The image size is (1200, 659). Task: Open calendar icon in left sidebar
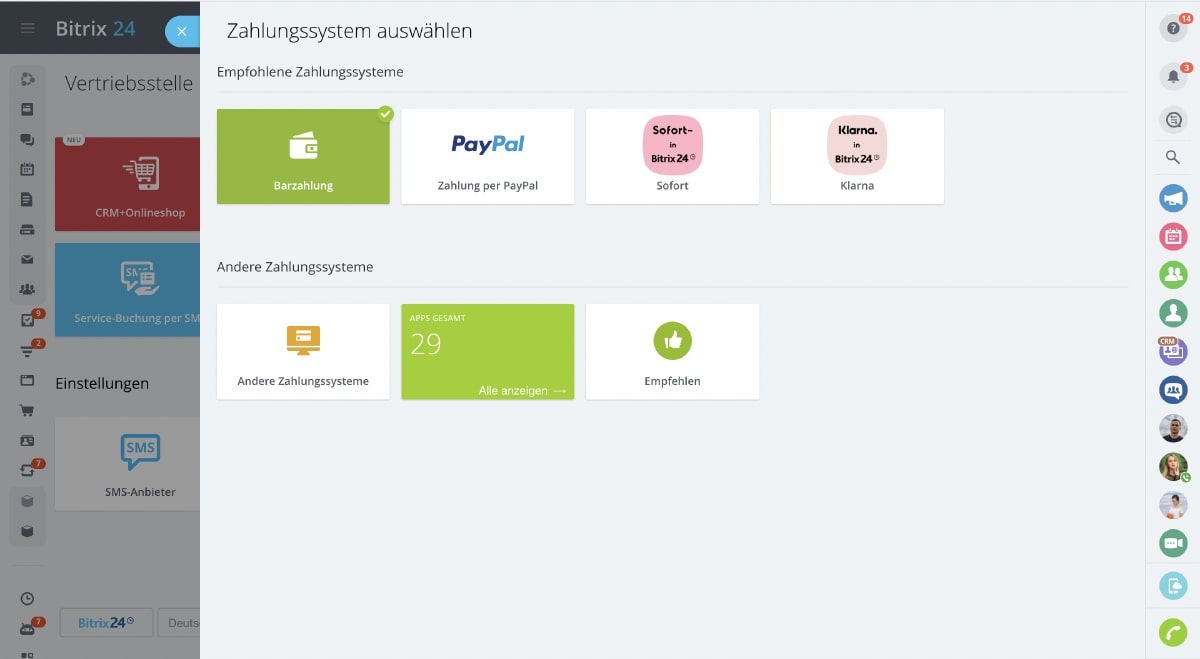tap(28, 169)
